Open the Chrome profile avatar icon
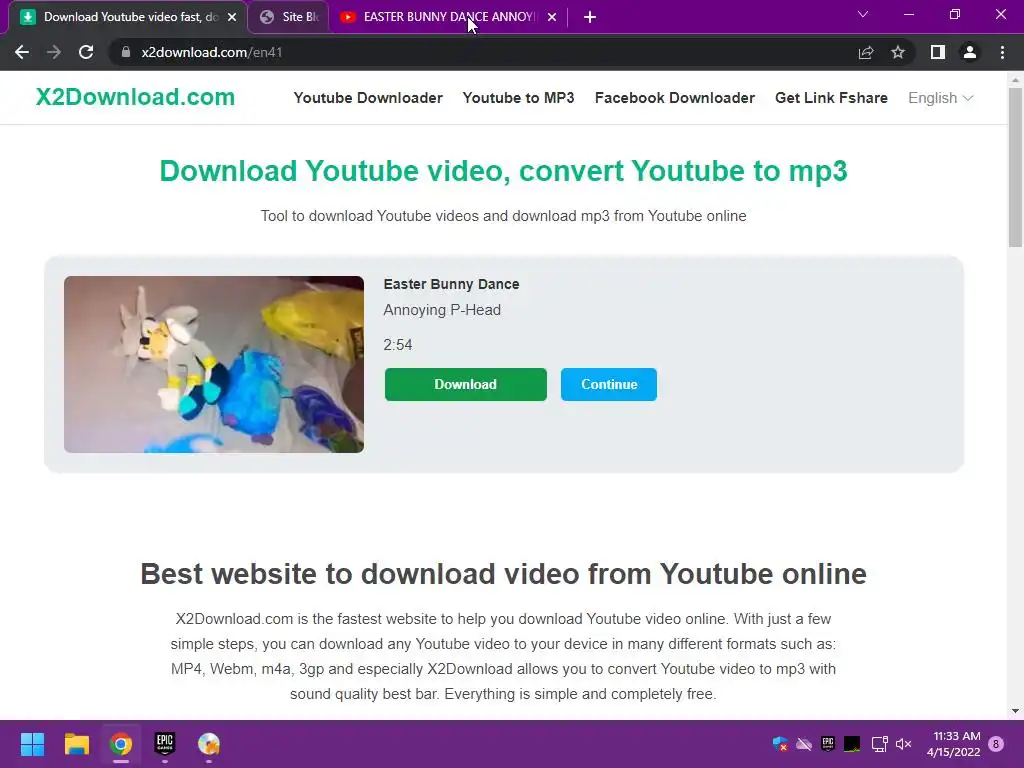Image resolution: width=1024 pixels, height=768 pixels. point(970,52)
